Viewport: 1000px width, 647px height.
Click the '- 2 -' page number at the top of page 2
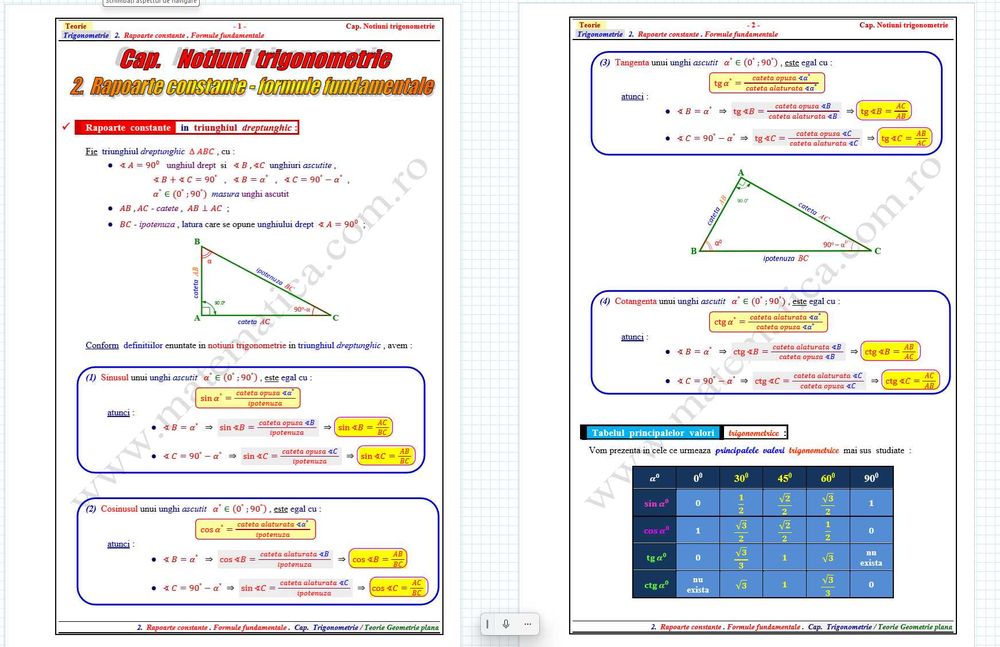coord(753,25)
